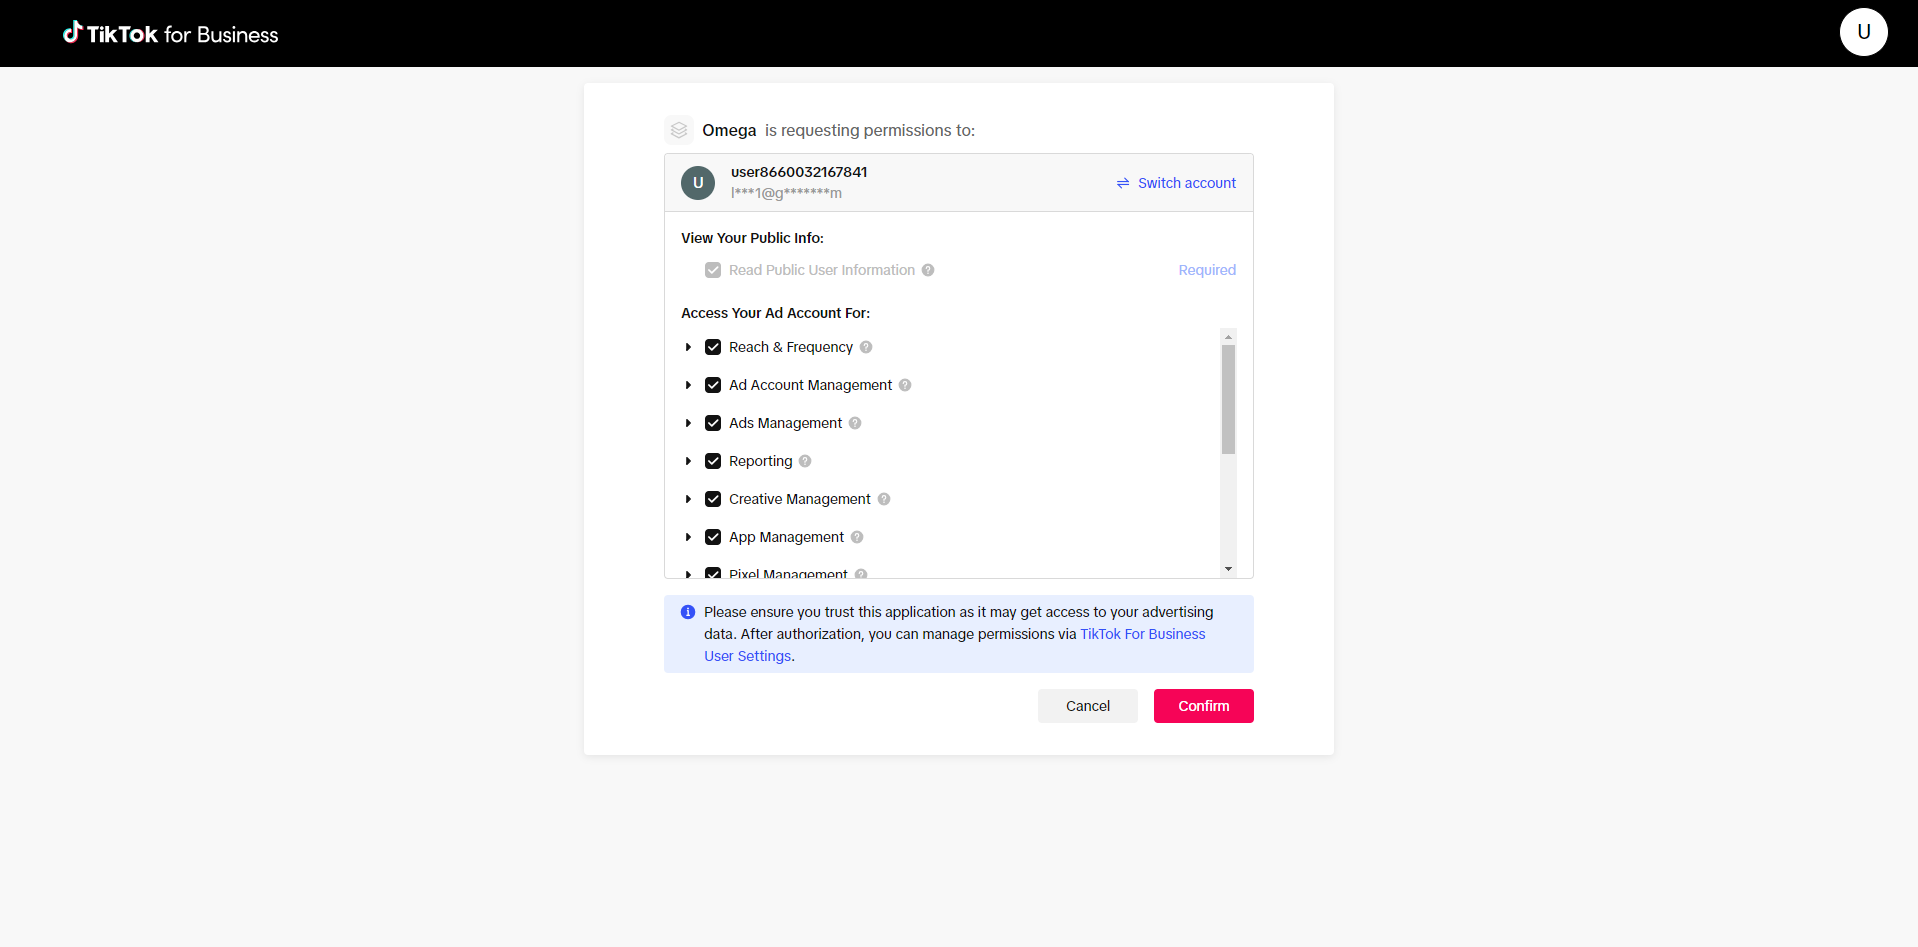Expand the Reporting permission details

(x=688, y=461)
